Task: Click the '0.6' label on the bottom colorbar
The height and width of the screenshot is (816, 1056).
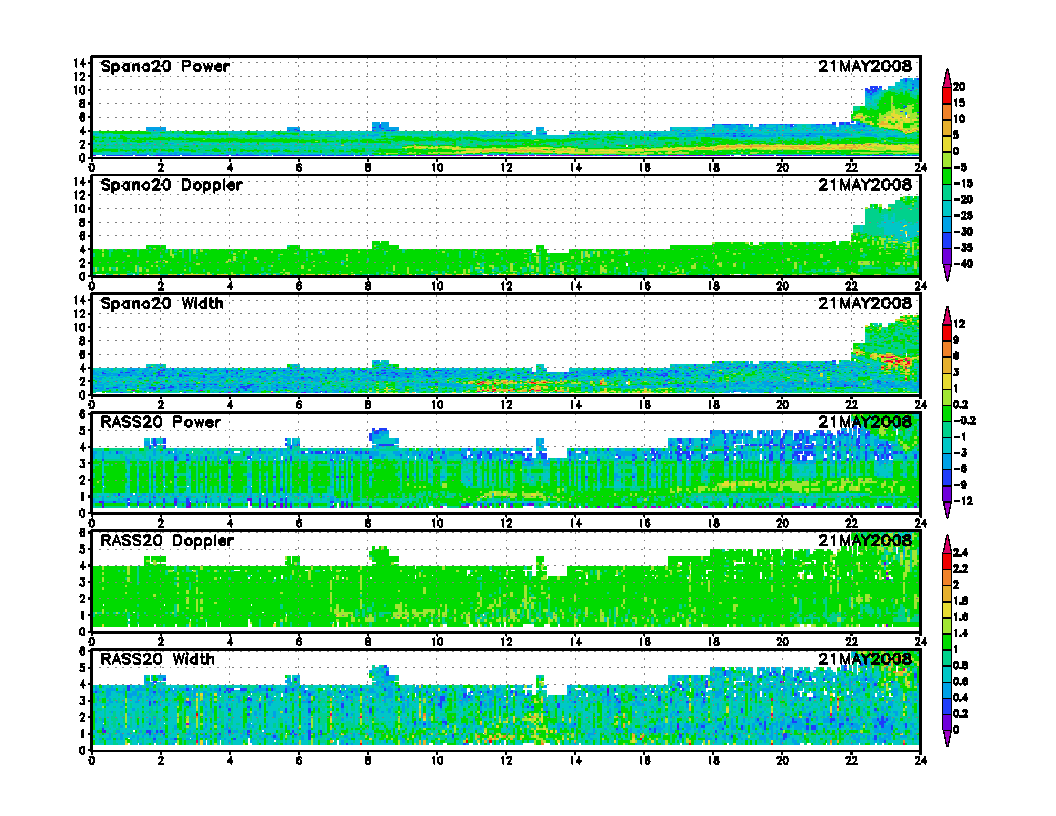Action: point(961,681)
